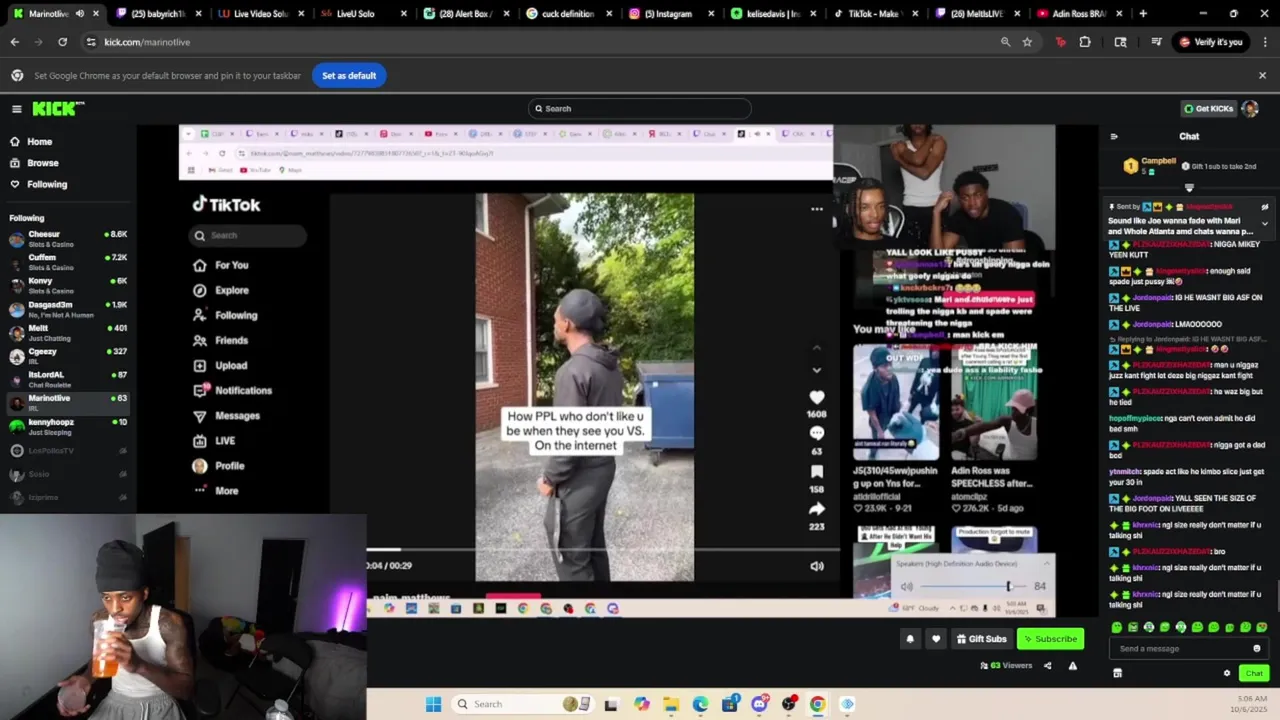The height and width of the screenshot is (720, 1280).
Task: Click the Get KICKs button
Action: click(x=1208, y=108)
